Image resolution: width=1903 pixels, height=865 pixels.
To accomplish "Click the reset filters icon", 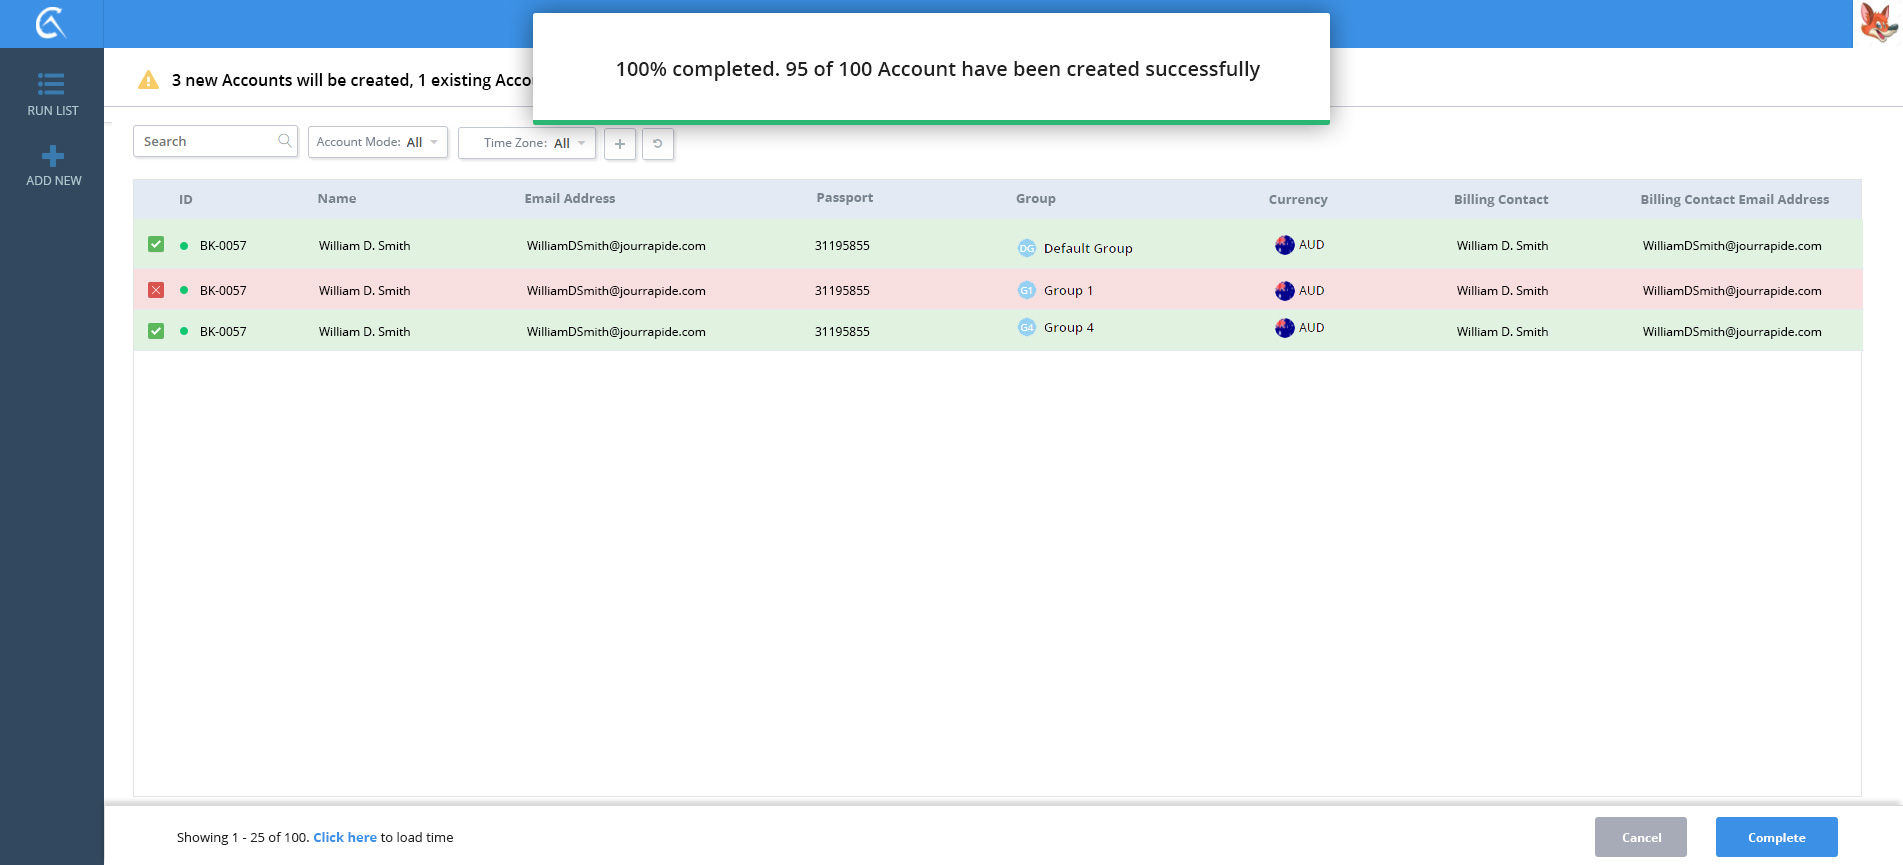I will click(657, 144).
